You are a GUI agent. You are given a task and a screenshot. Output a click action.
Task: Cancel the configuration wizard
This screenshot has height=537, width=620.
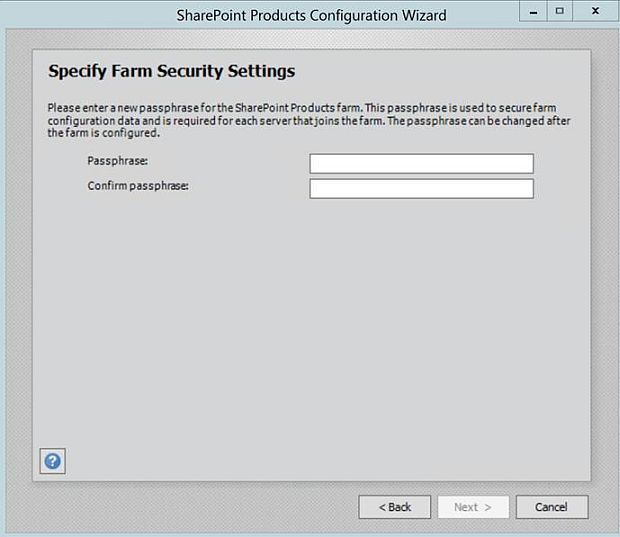pyautogui.click(x=552, y=507)
